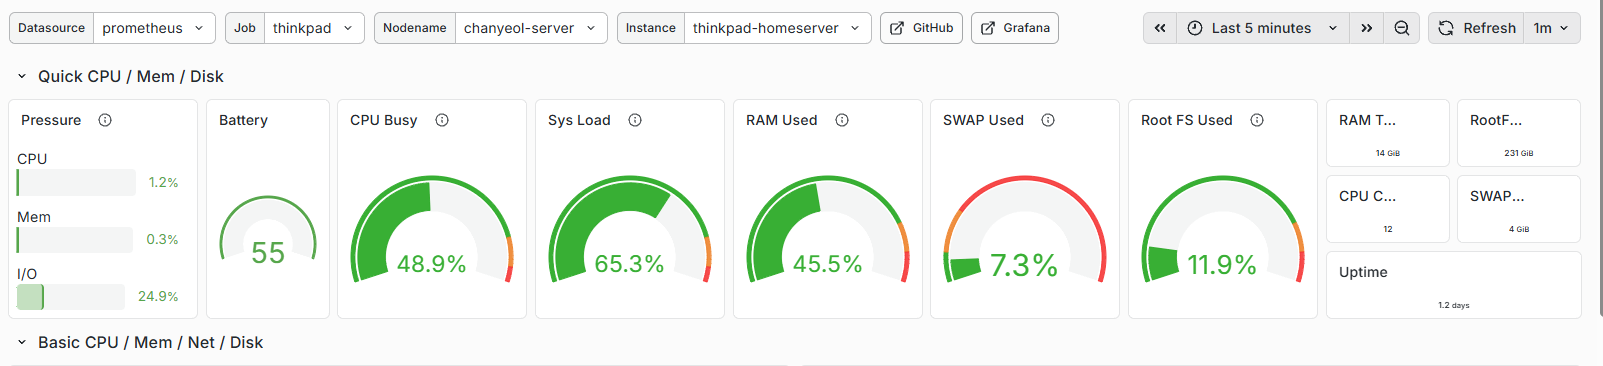Click the SWAP Used panel title
This screenshot has height=366, width=1603.
click(983, 120)
